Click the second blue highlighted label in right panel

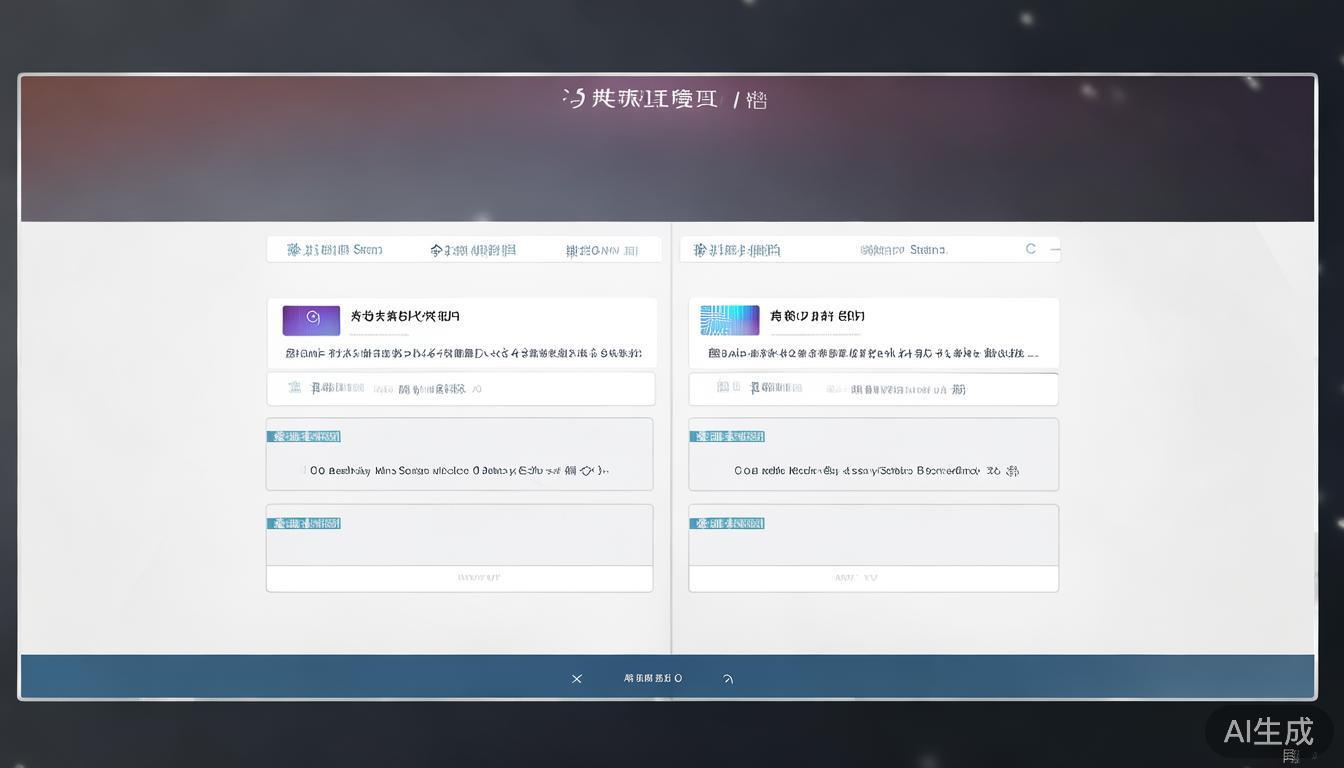727,523
